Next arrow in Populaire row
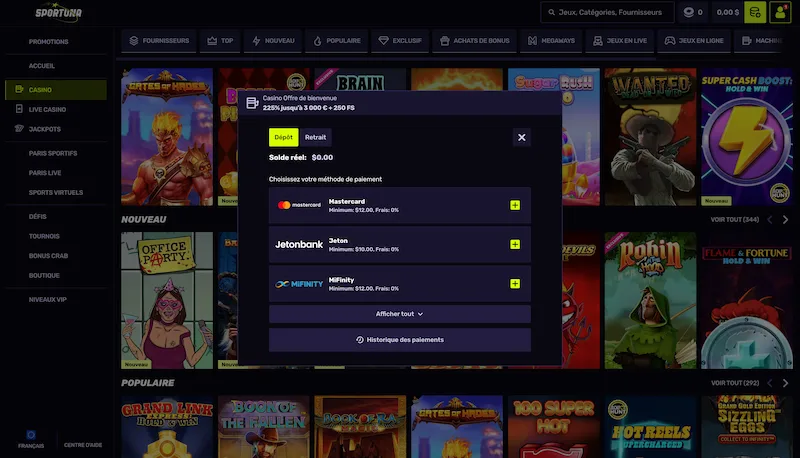The height and width of the screenshot is (458, 800). coord(785,383)
